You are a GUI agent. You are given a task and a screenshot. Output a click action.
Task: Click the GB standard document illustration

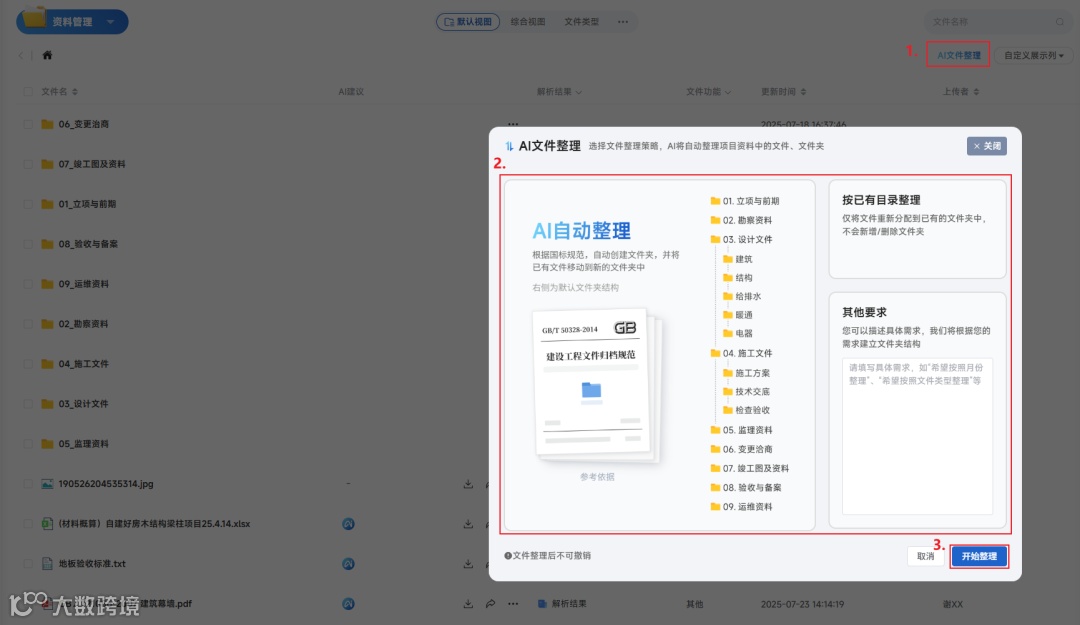[596, 385]
